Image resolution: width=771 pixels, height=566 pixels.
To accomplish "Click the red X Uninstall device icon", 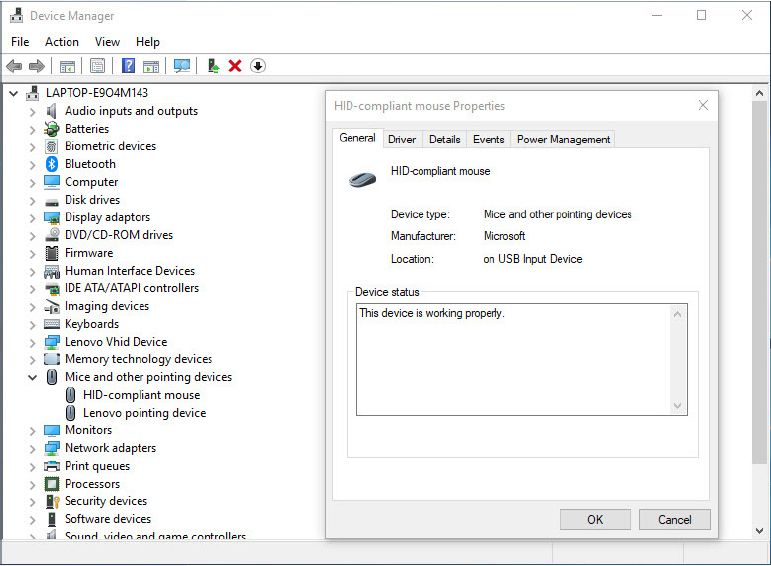I will point(235,66).
